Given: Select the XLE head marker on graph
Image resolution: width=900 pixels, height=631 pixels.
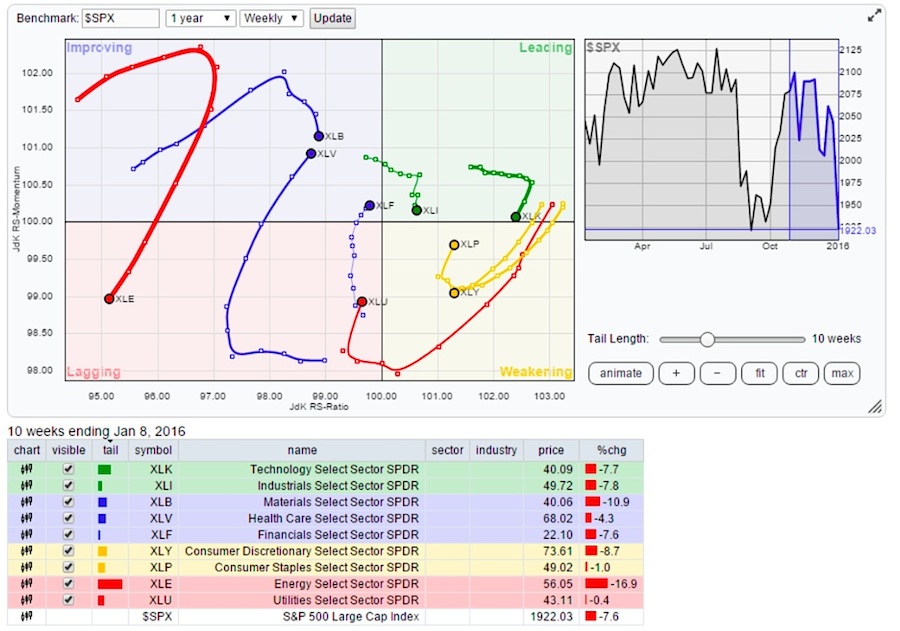Looking at the screenshot, I should (x=109, y=299).
